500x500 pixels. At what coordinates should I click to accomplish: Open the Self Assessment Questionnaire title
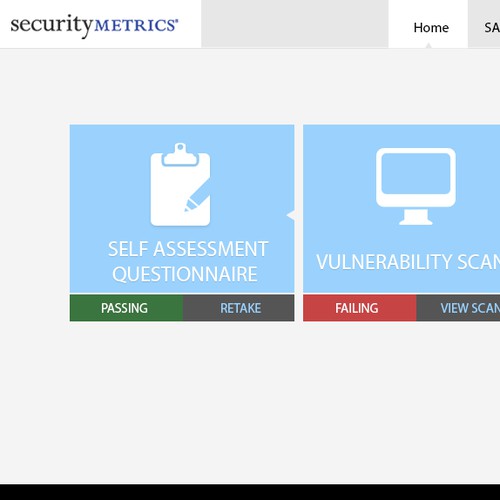tap(188, 262)
